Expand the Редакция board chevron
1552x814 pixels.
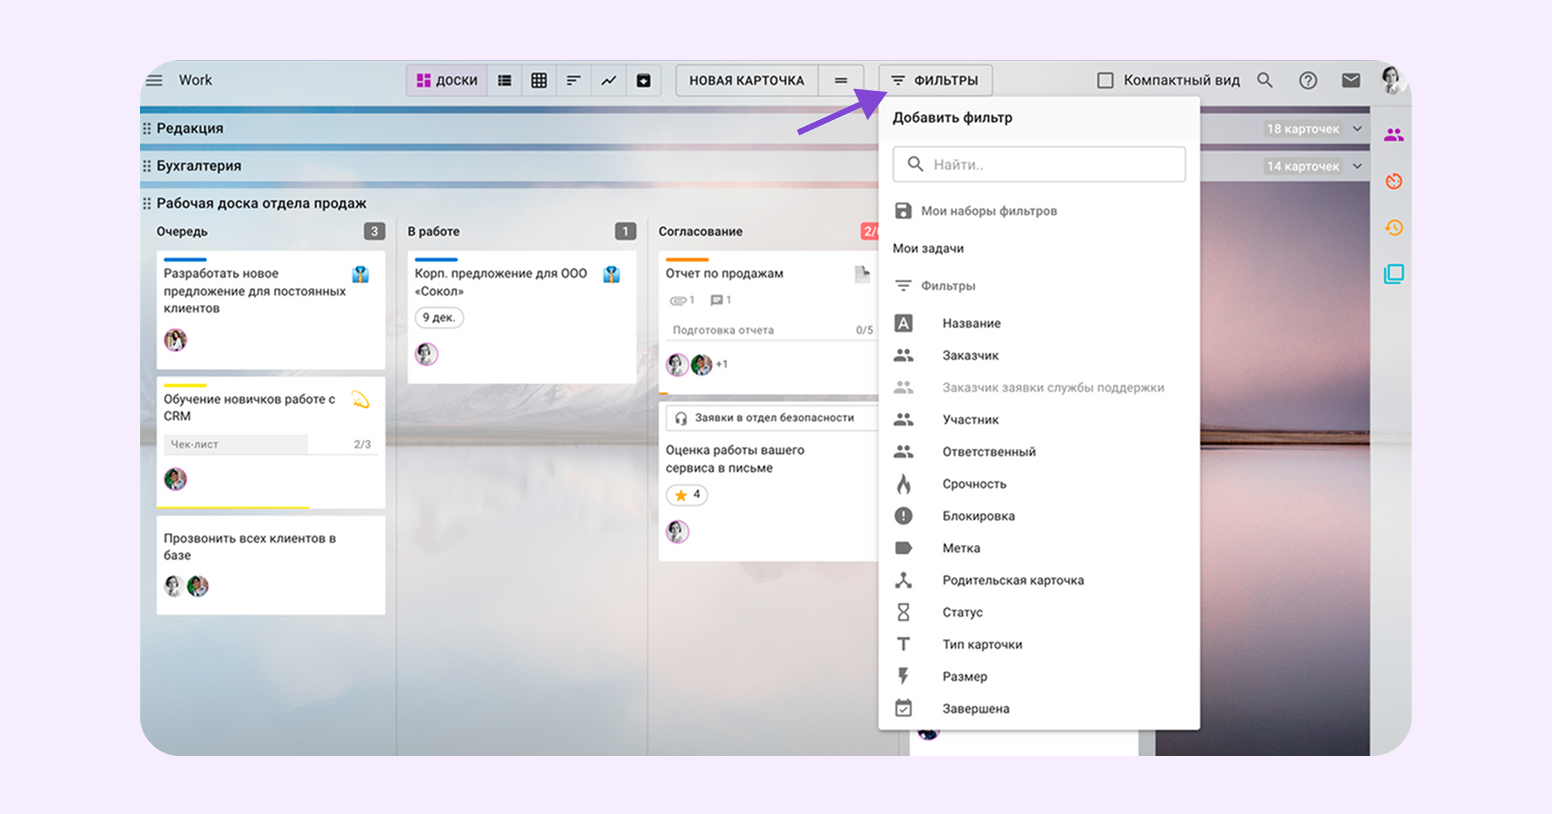(1357, 129)
